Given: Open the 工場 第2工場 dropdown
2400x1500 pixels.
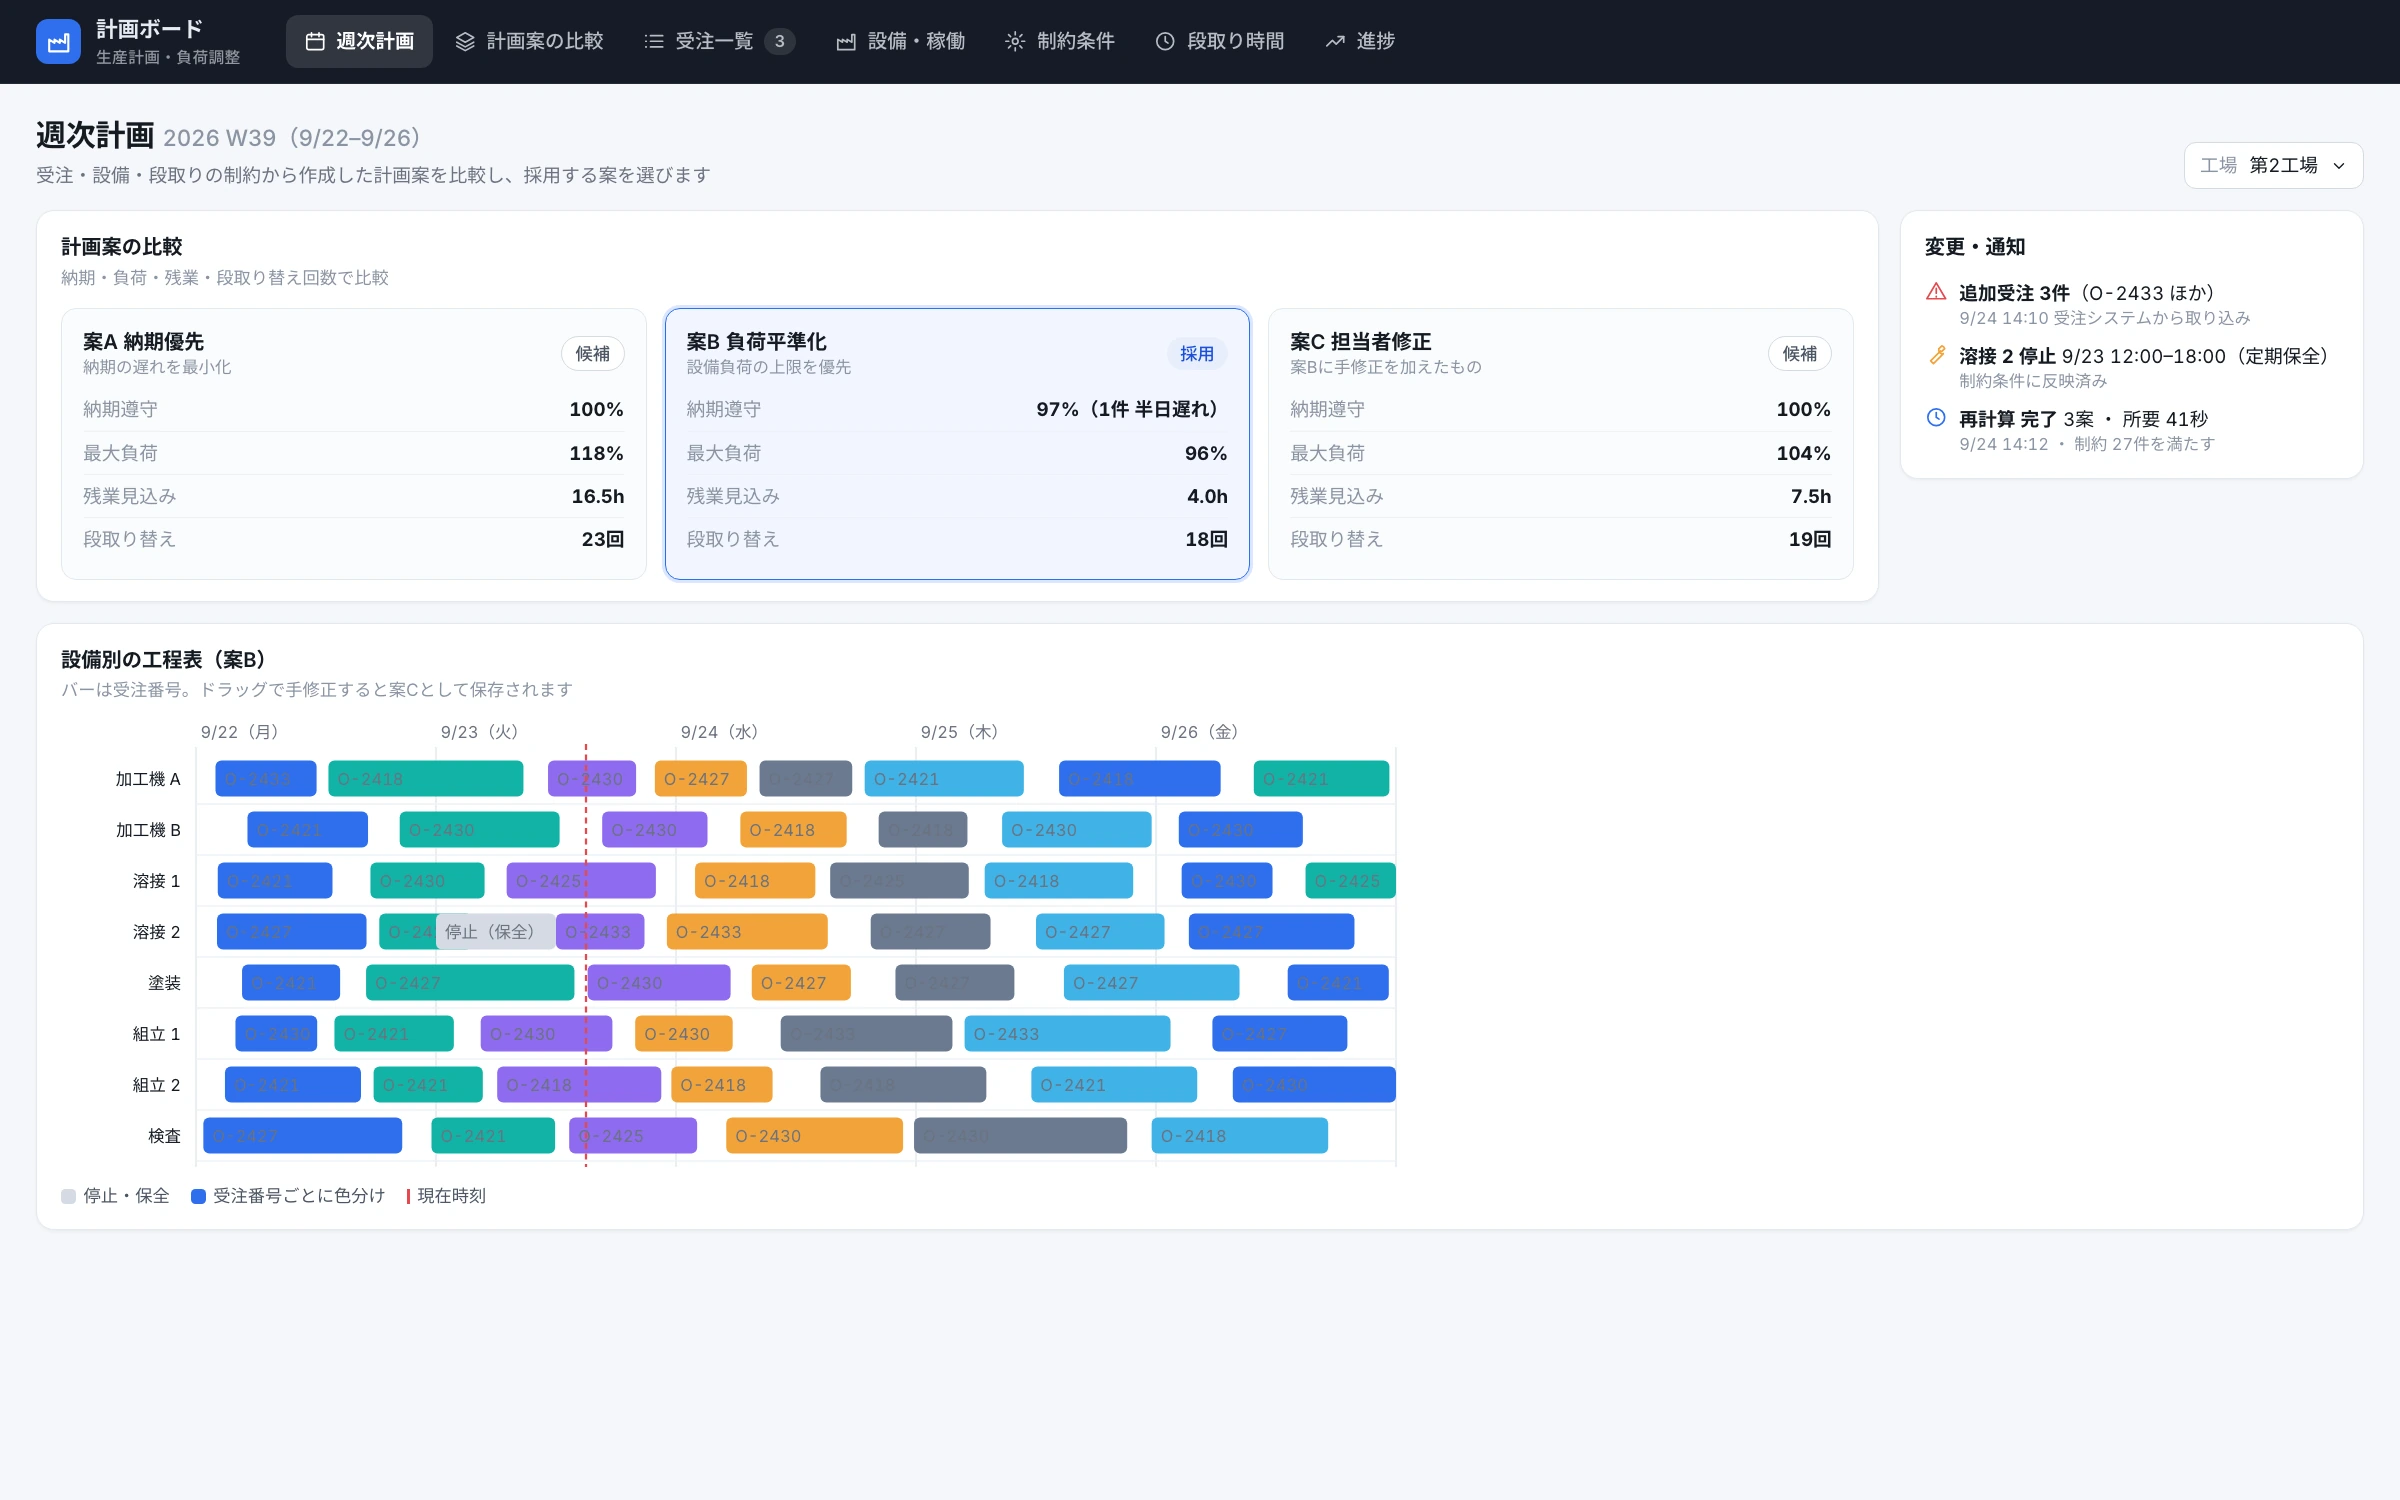Looking at the screenshot, I should [x=2273, y=166].
